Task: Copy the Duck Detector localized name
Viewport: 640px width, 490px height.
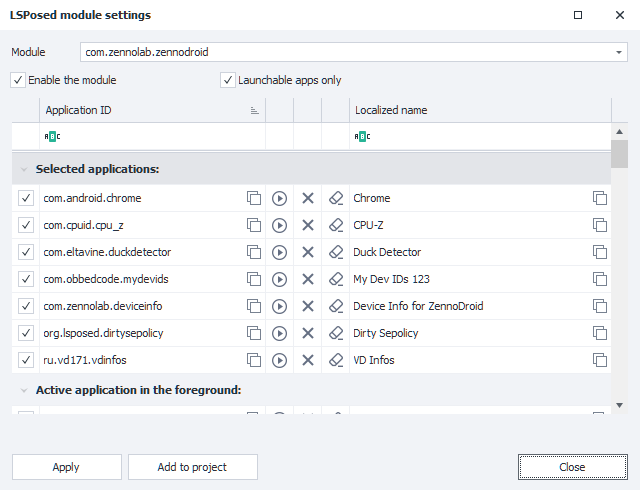Action: [x=600, y=252]
